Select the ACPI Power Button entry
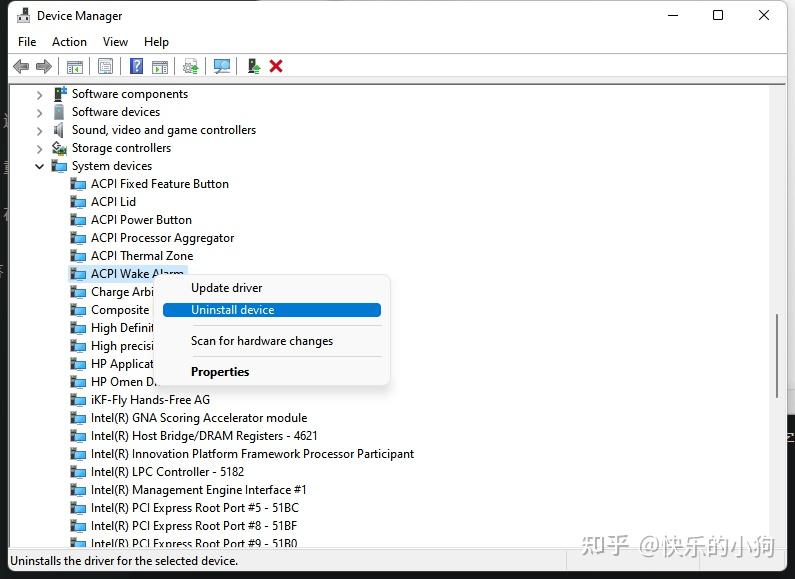The width and height of the screenshot is (795, 579). click(x=141, y=220)
